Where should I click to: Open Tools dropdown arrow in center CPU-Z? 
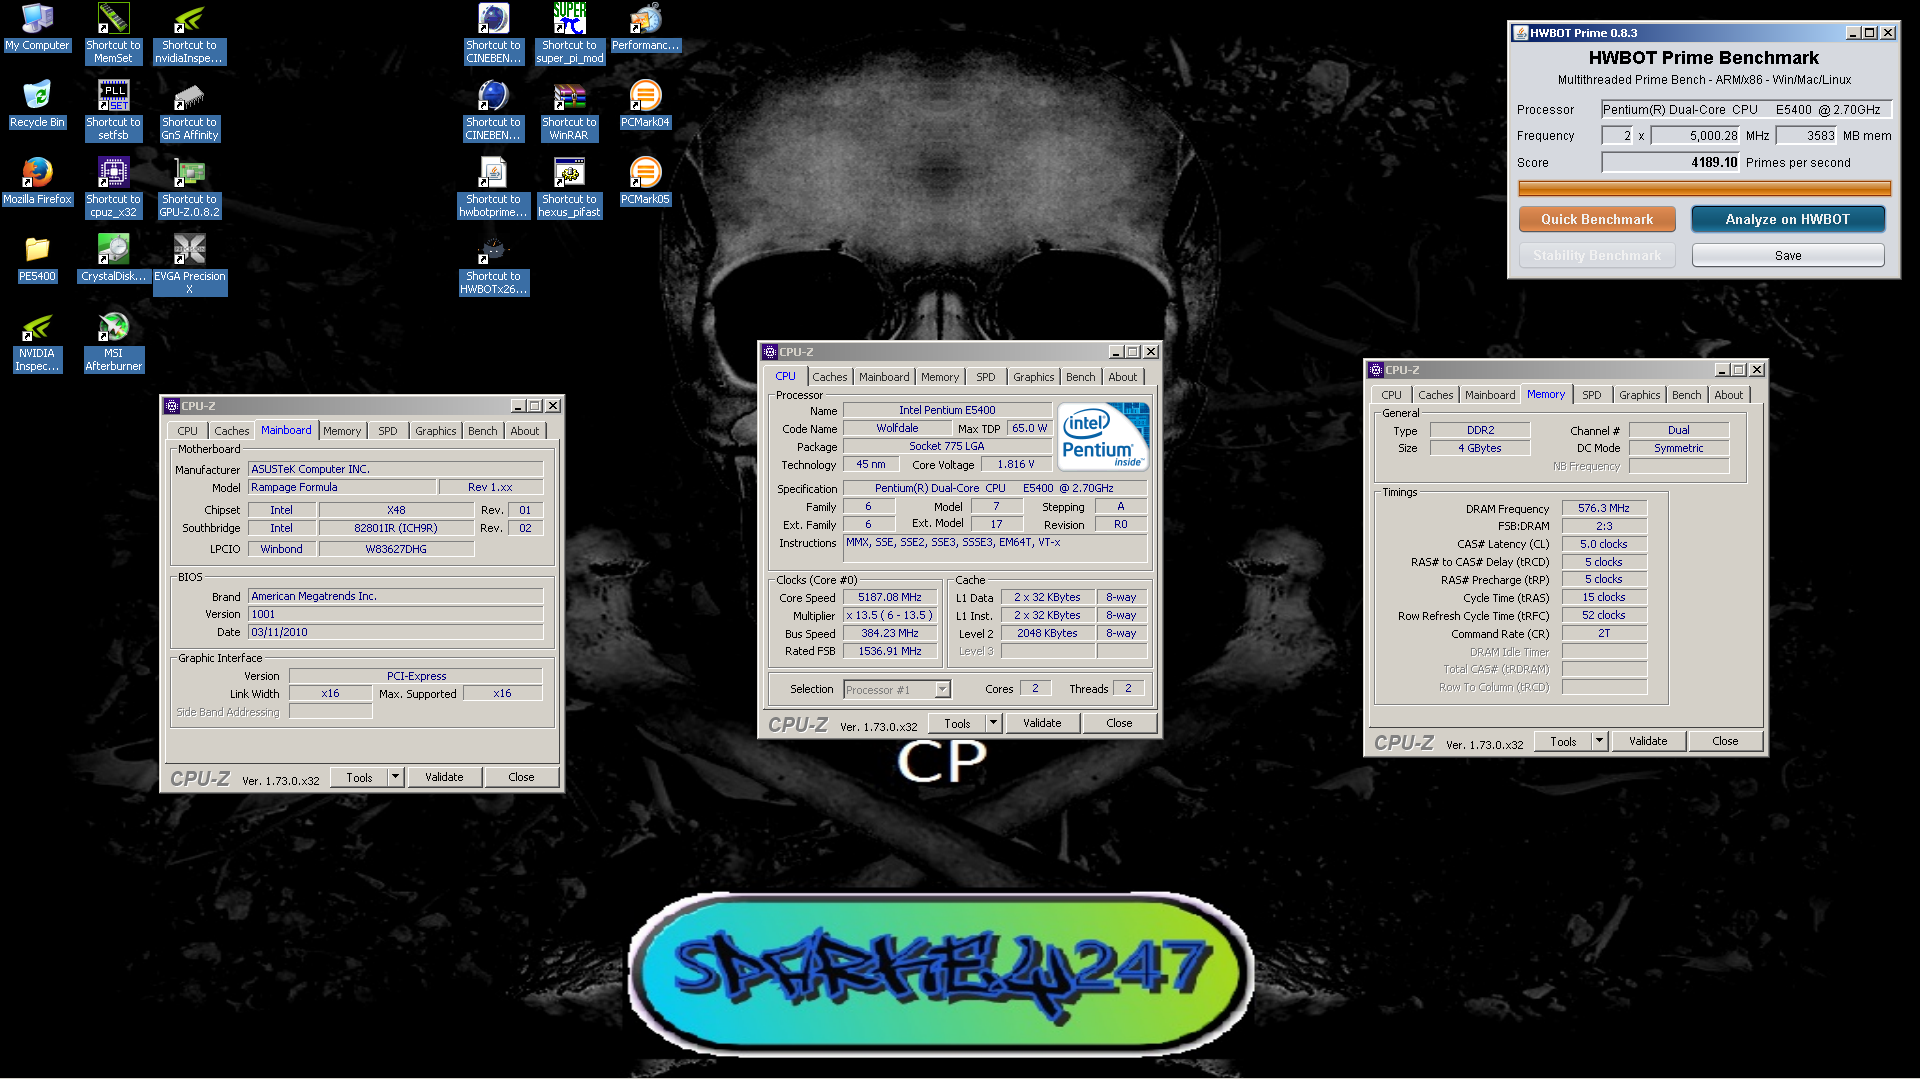click(993, 723)
